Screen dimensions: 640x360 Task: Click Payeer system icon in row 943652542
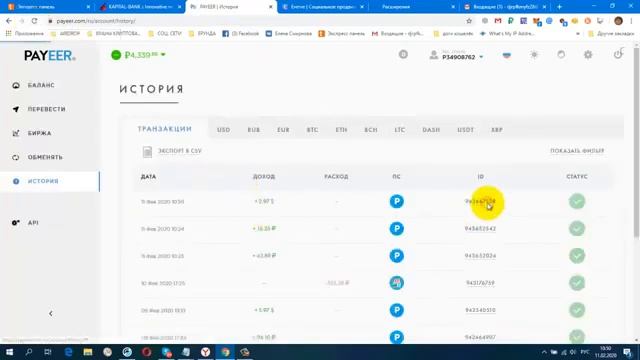396,229
